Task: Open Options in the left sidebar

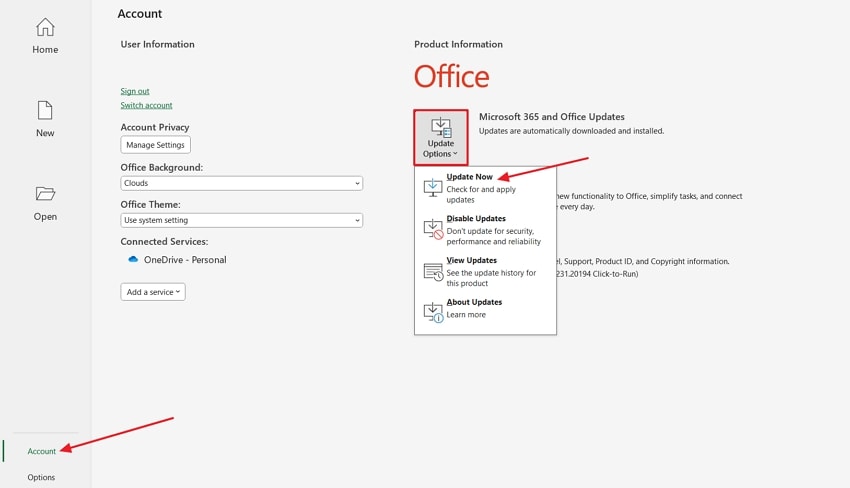Action: point(41,477)
